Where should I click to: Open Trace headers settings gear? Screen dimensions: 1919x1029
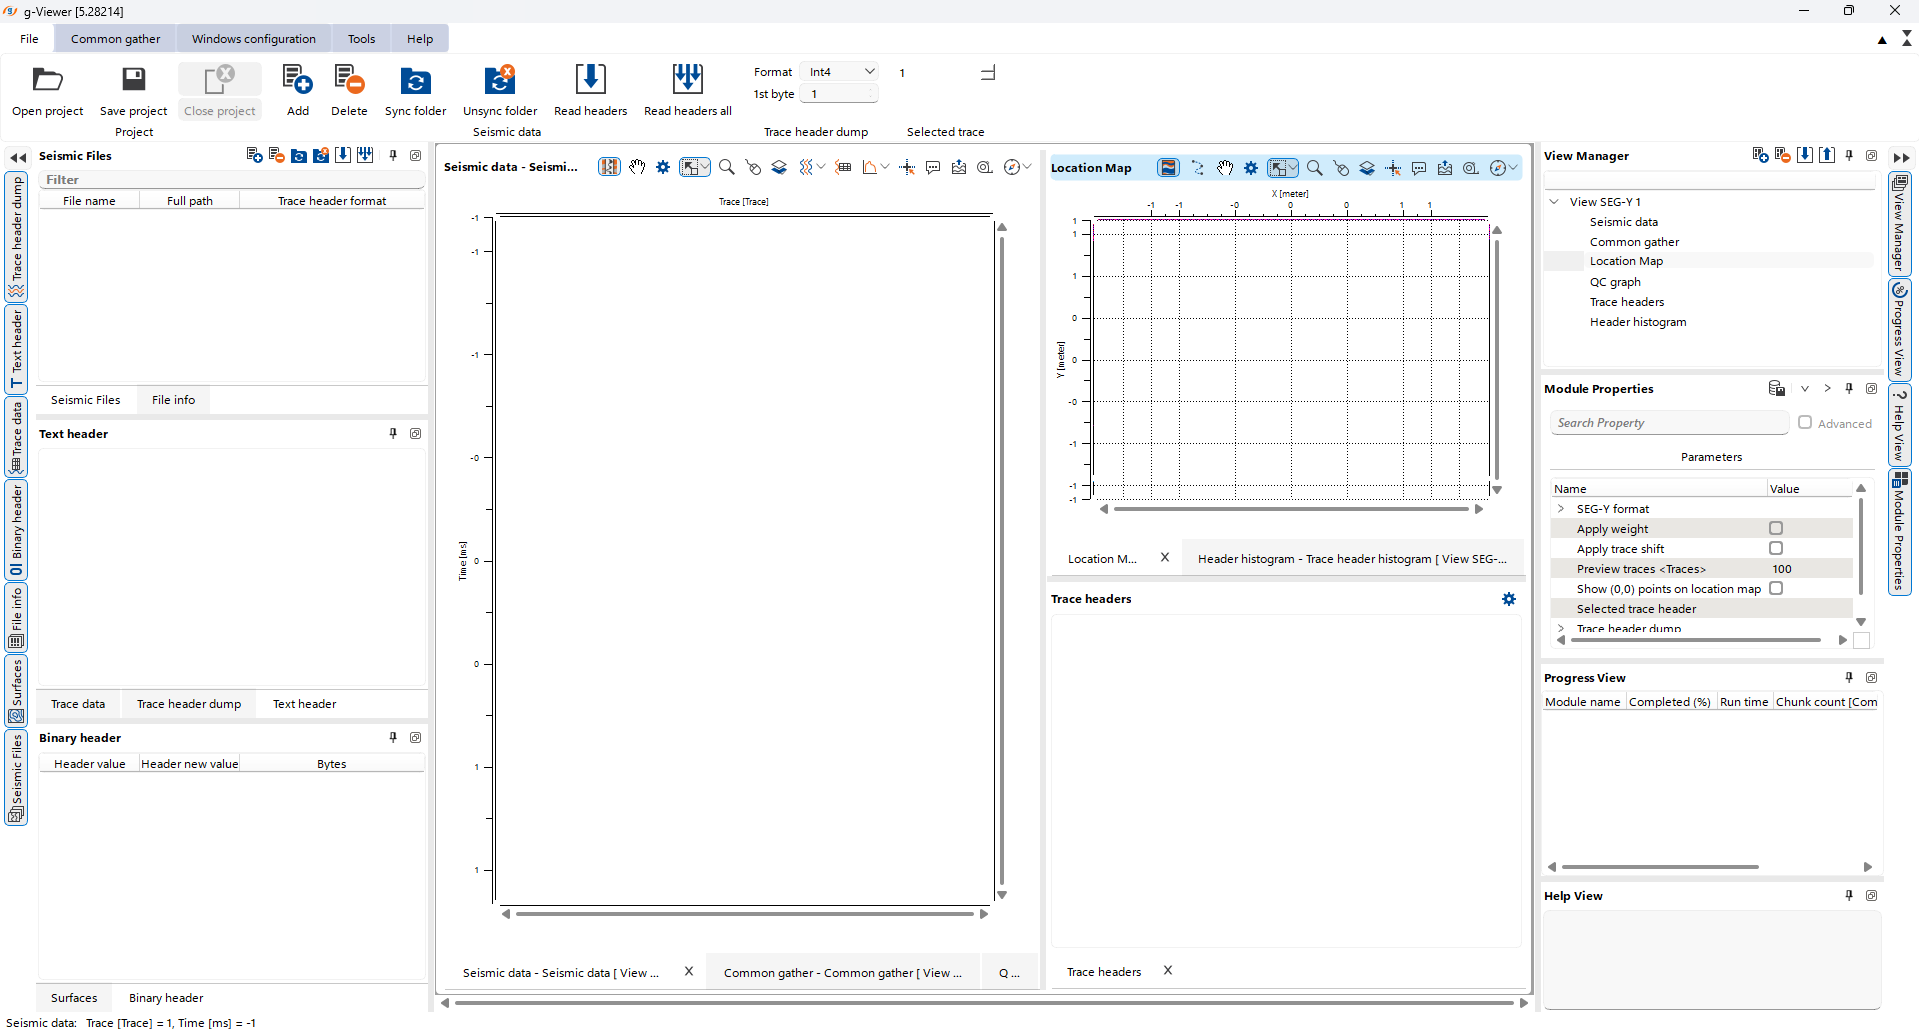pyautogui.click(x=1508, y=599)
